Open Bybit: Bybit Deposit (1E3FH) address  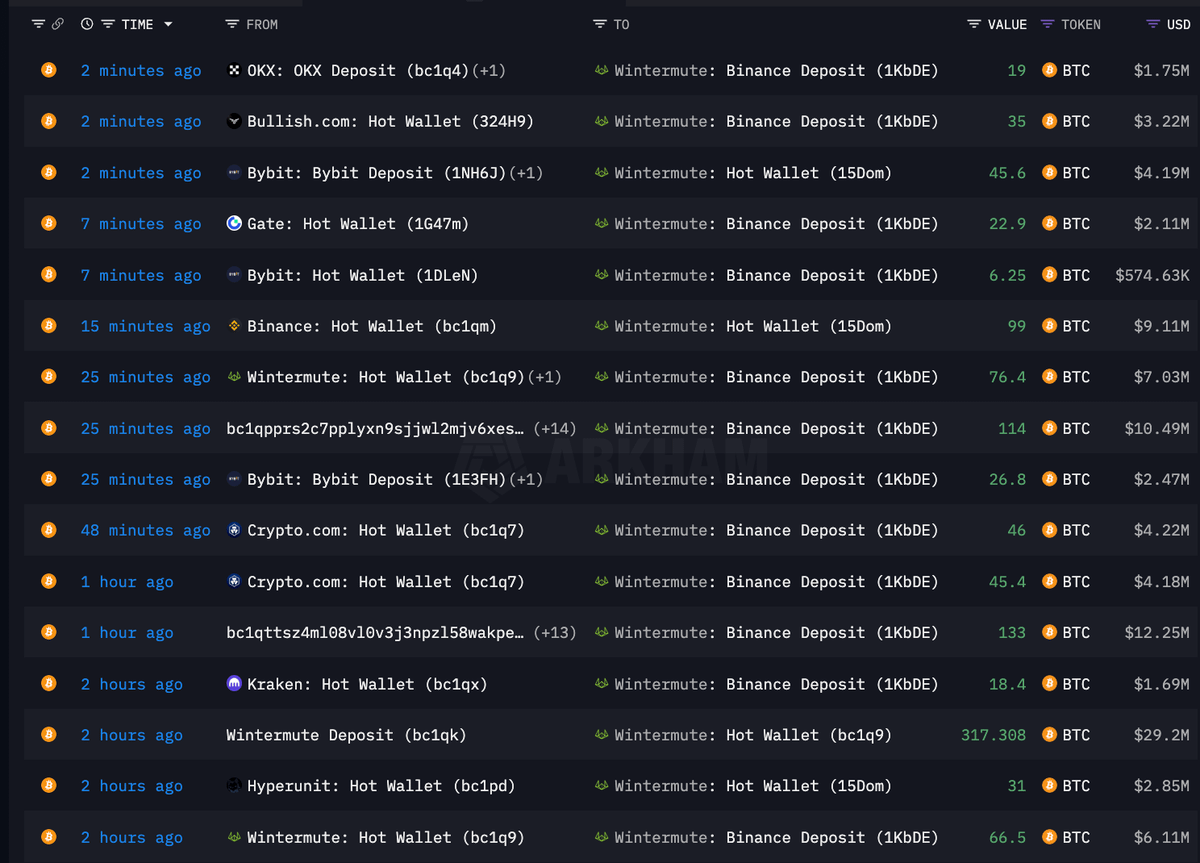376,479
